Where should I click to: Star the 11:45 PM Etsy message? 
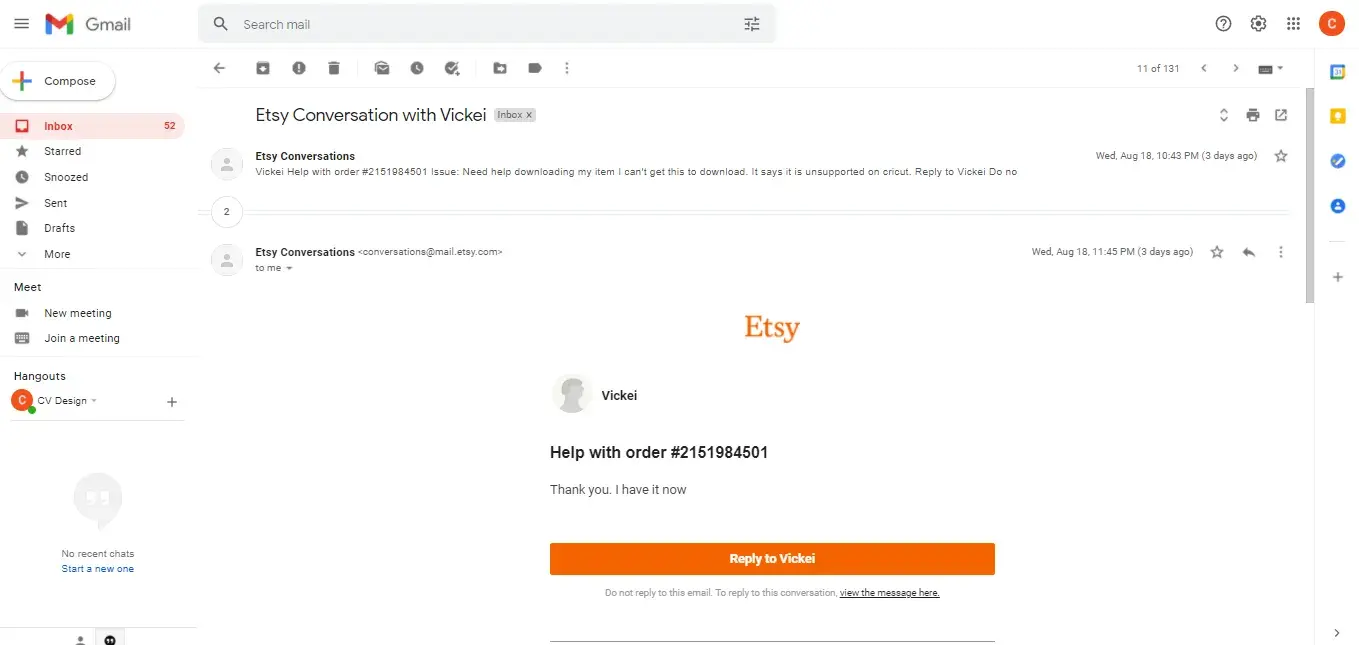1217,252
